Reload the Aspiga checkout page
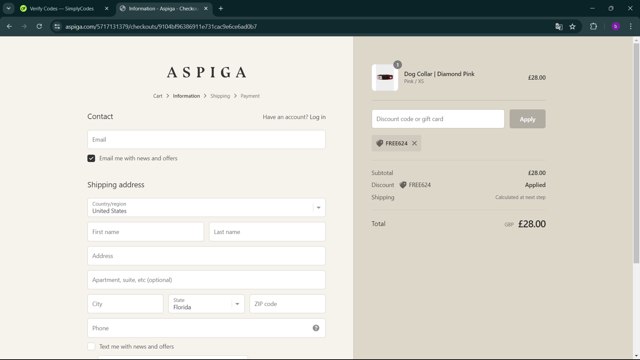 tap(39, 27)
